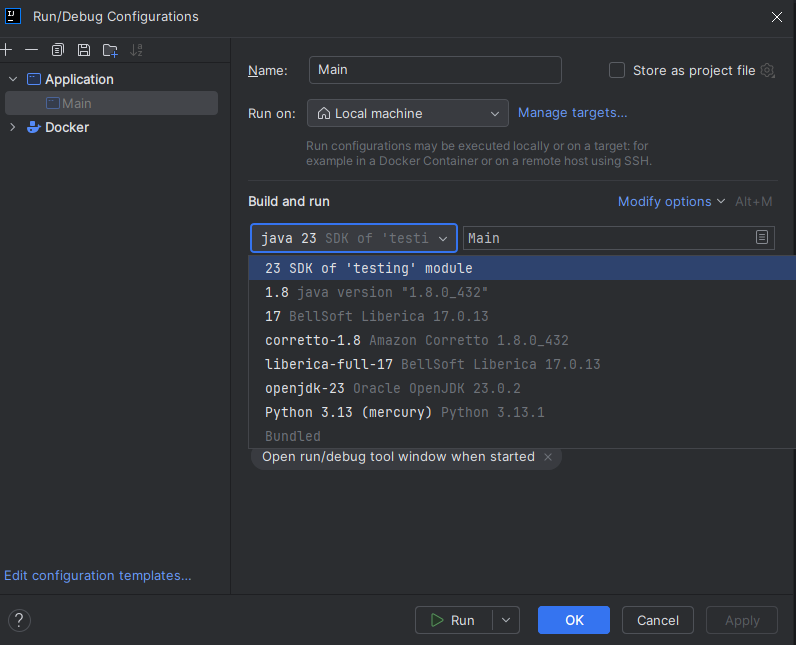Choose corretto-1.8 Amazon Corretto SDK
The width and height of the screenshot is (796, 645).
click(x=522, y=340)
